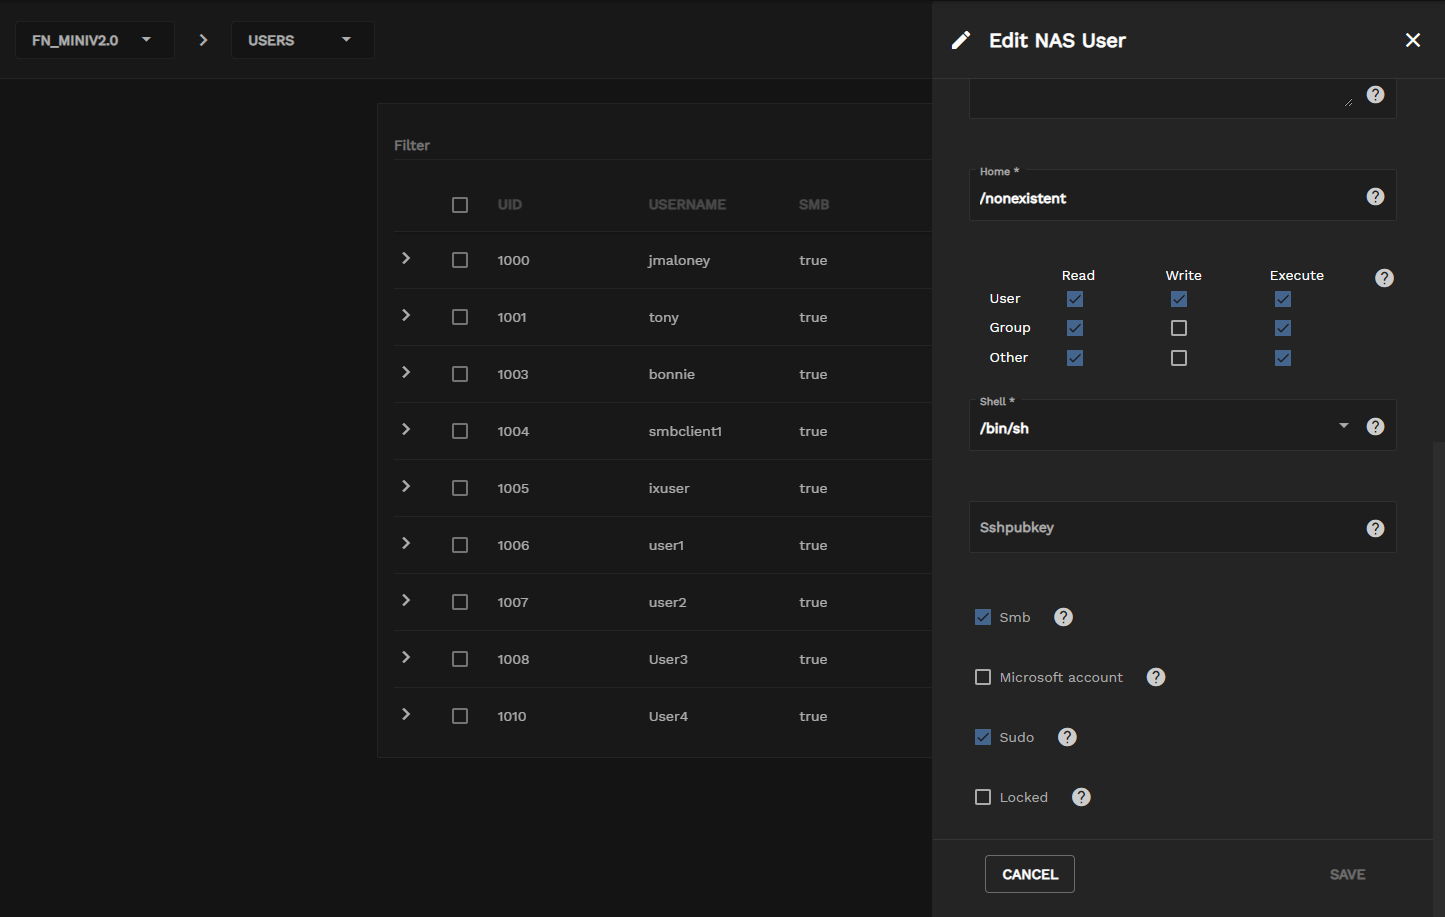Open the USERS breadcrumb menu

tap(302, 40)
